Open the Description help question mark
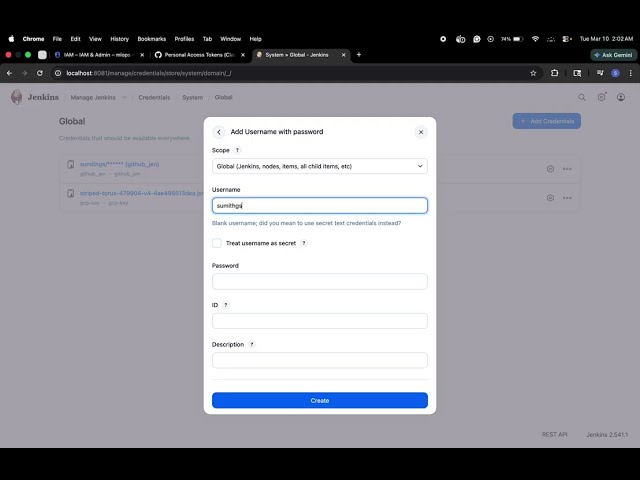This screenshot has width=640, height=480. (x=252, y=344)
